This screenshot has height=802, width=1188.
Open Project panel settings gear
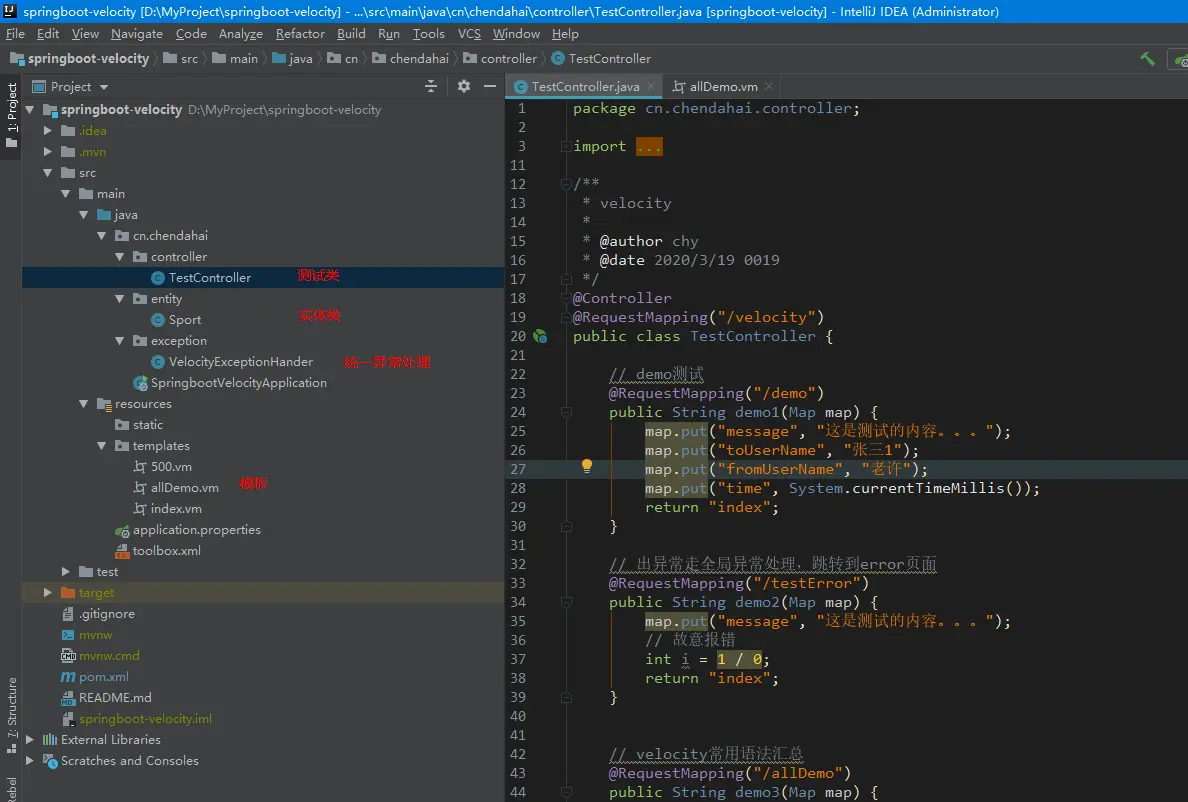point(463,87)
